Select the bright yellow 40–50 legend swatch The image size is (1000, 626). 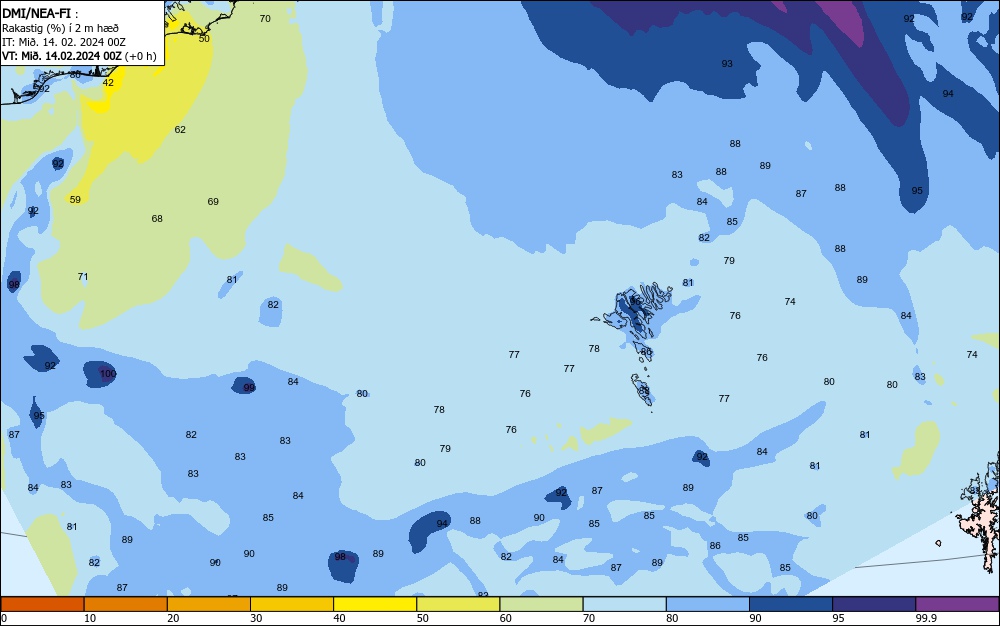click(375, 604)
